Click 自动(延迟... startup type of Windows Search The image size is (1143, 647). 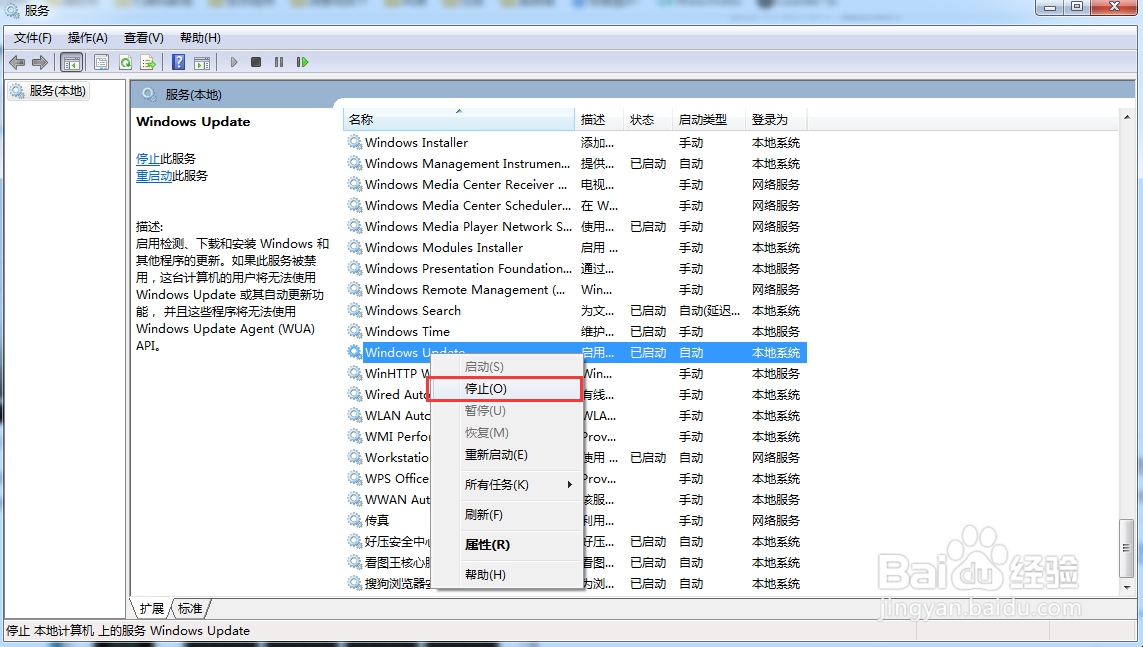(x=709, y=310)
